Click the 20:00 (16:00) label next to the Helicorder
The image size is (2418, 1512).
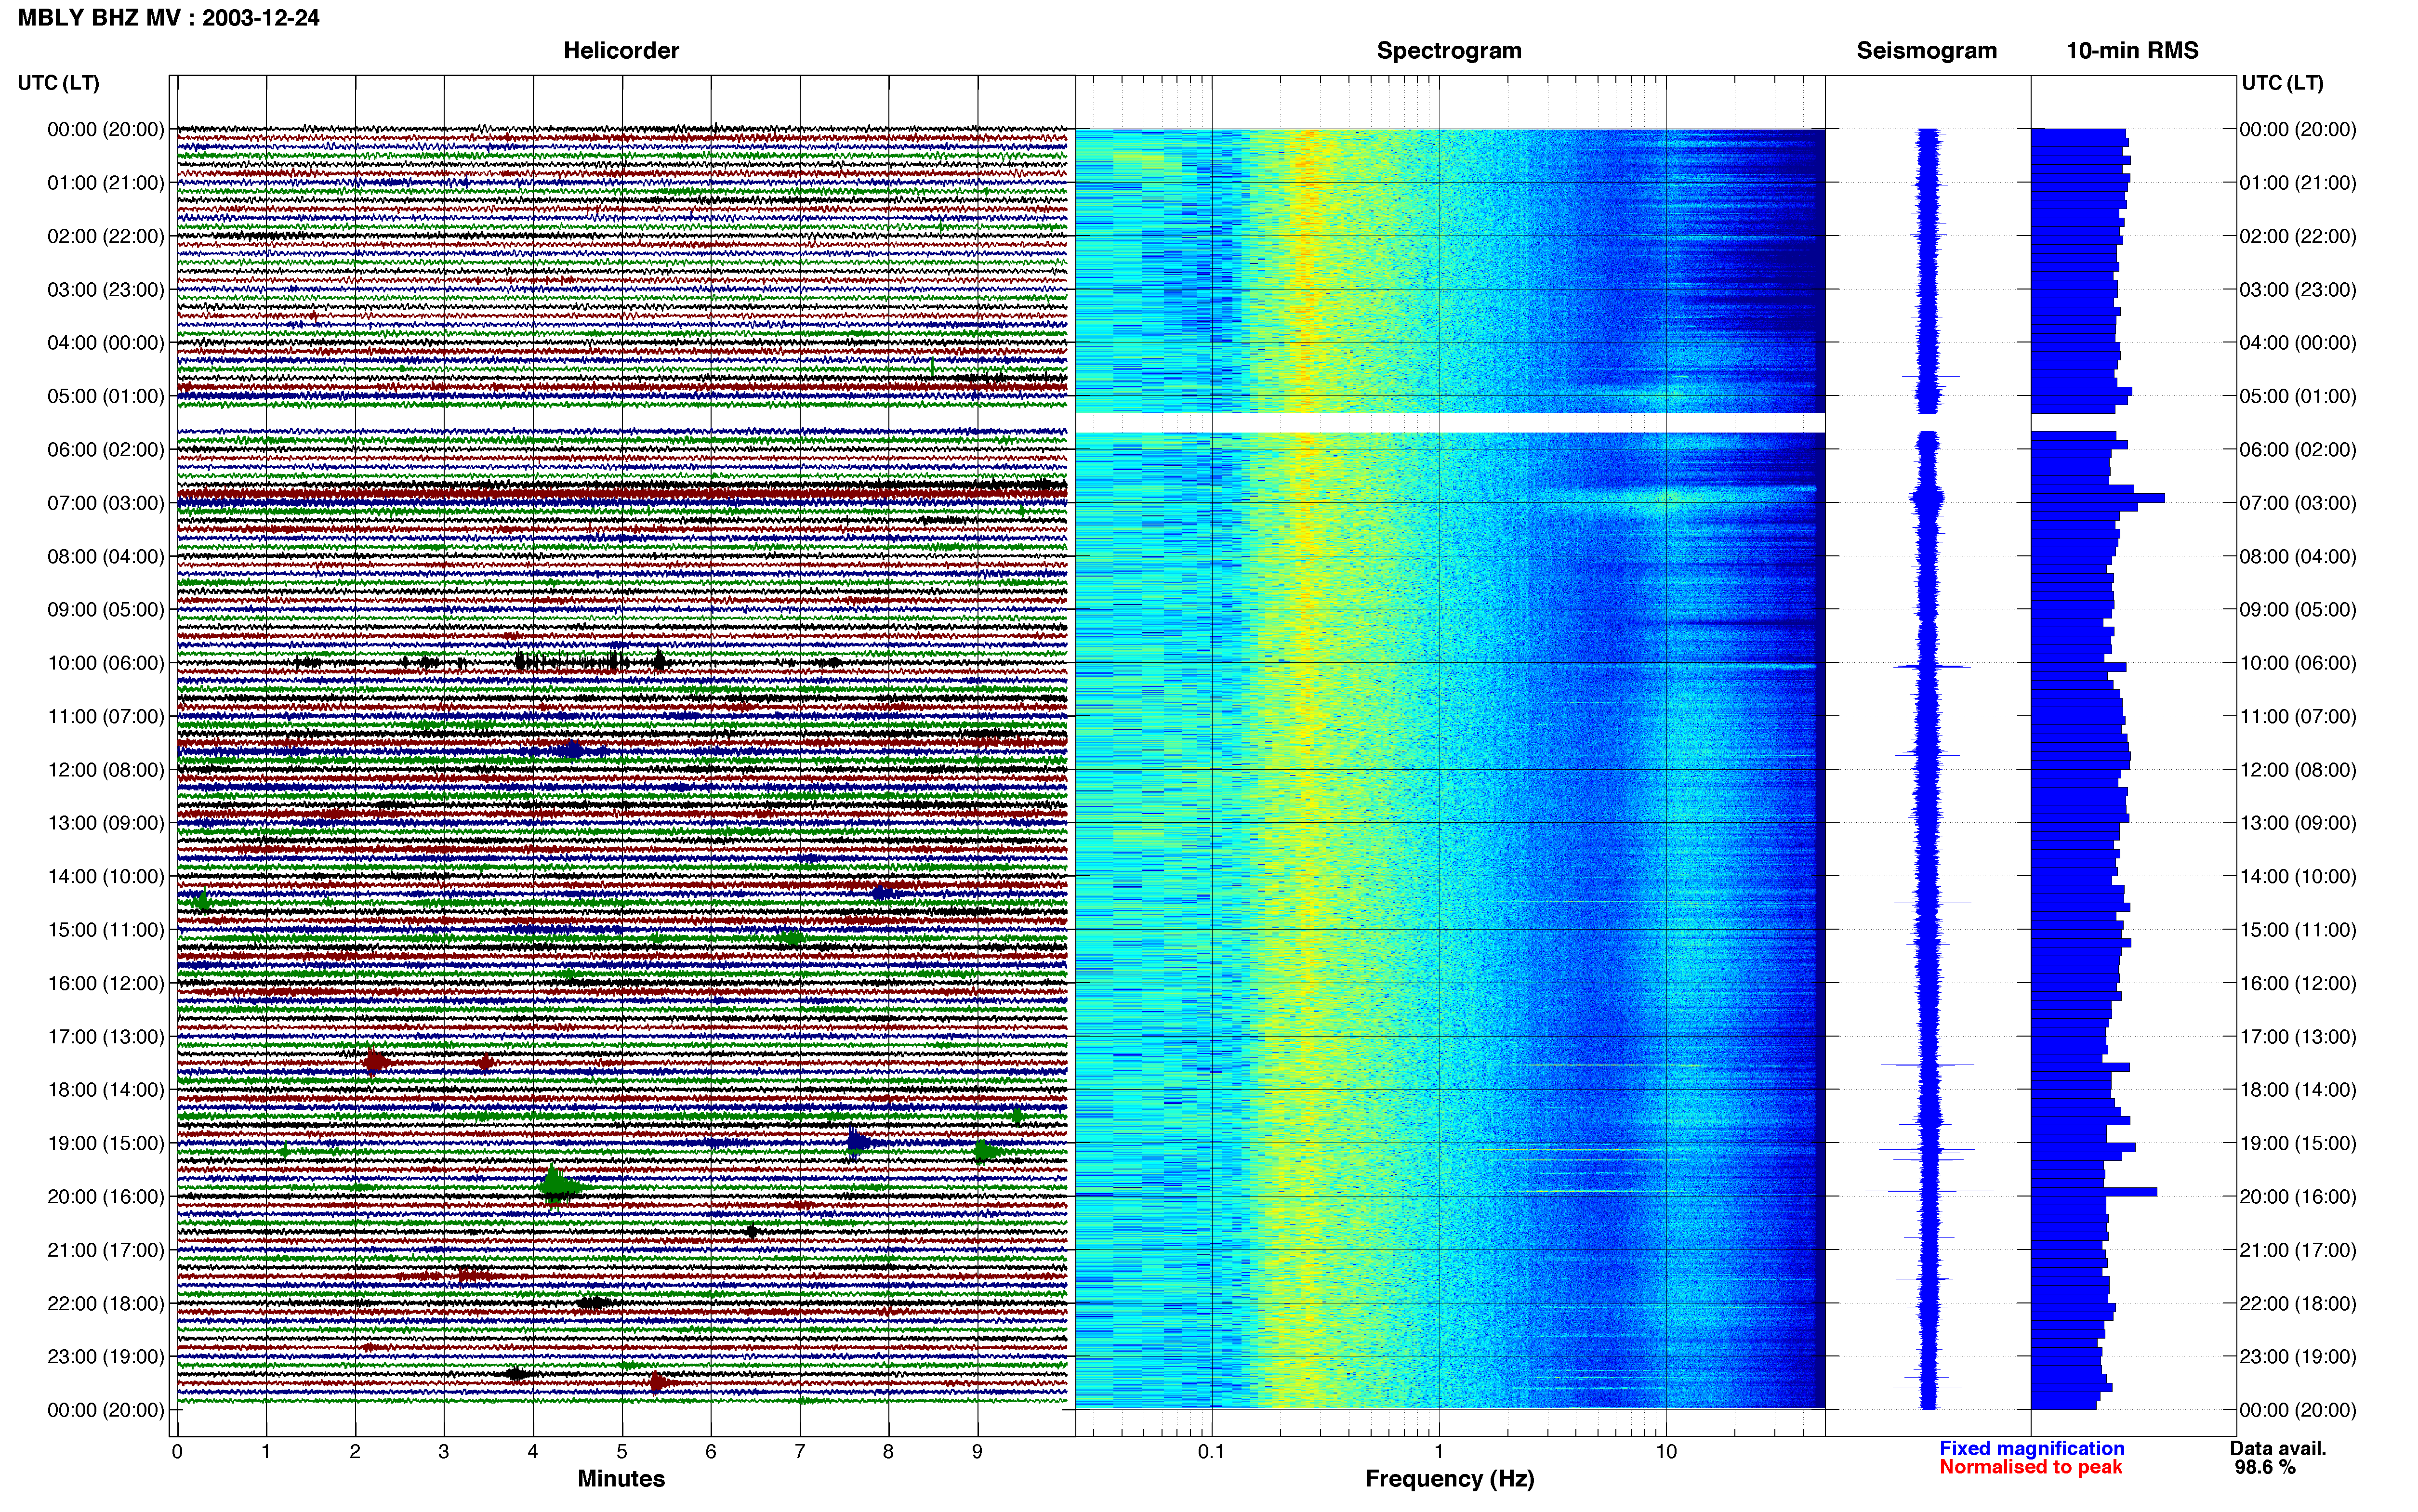(x=106, y=1197)
